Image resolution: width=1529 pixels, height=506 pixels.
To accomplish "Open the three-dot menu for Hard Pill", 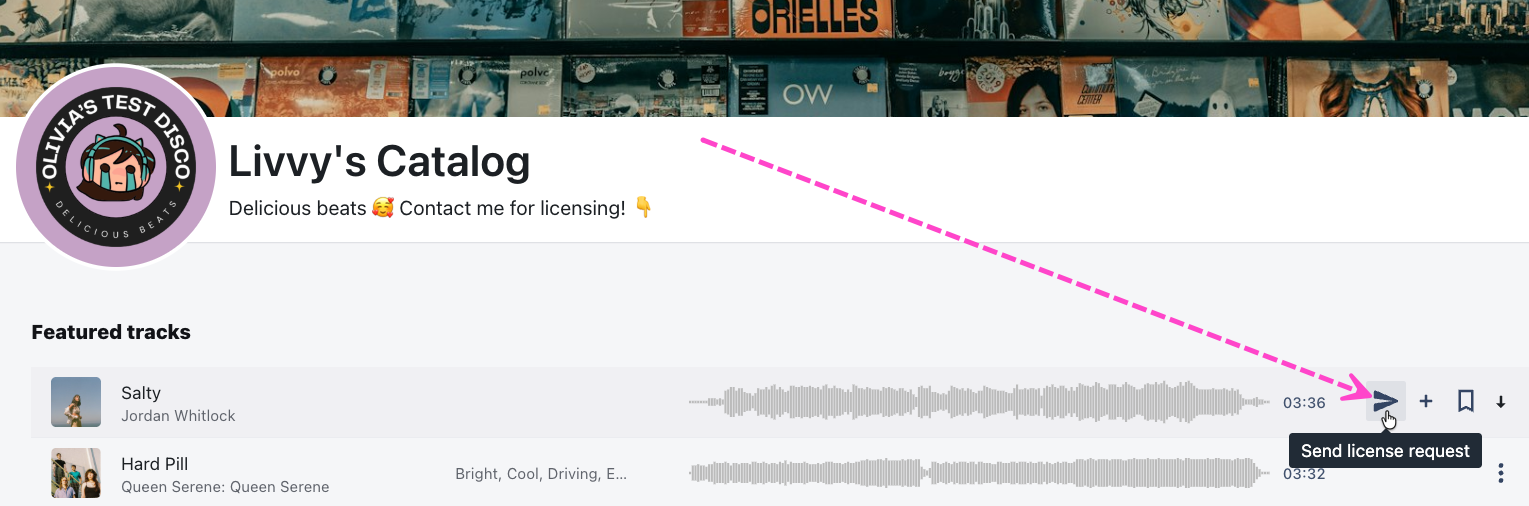I will coord(1501,473).
